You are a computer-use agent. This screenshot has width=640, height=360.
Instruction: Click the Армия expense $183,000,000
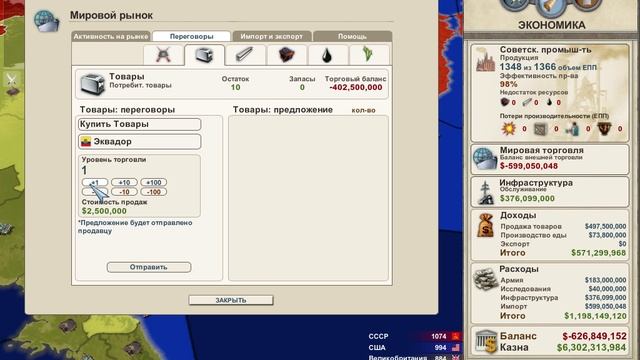coord(605,280)
